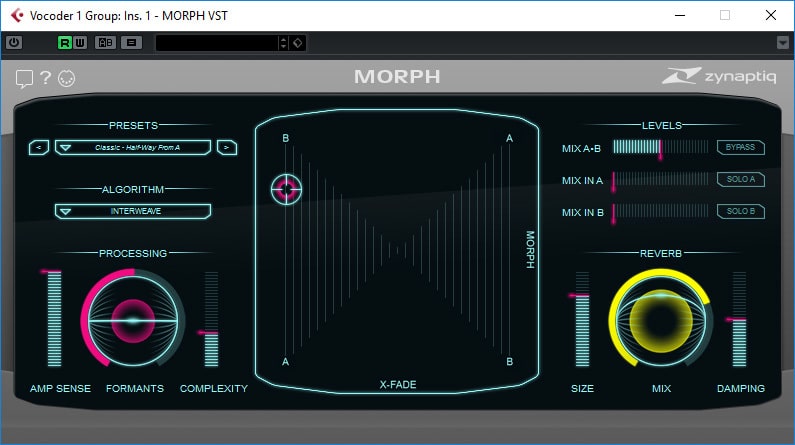Close the MORPH VST window
Screen dimensions: 795x445
point(771,16)
